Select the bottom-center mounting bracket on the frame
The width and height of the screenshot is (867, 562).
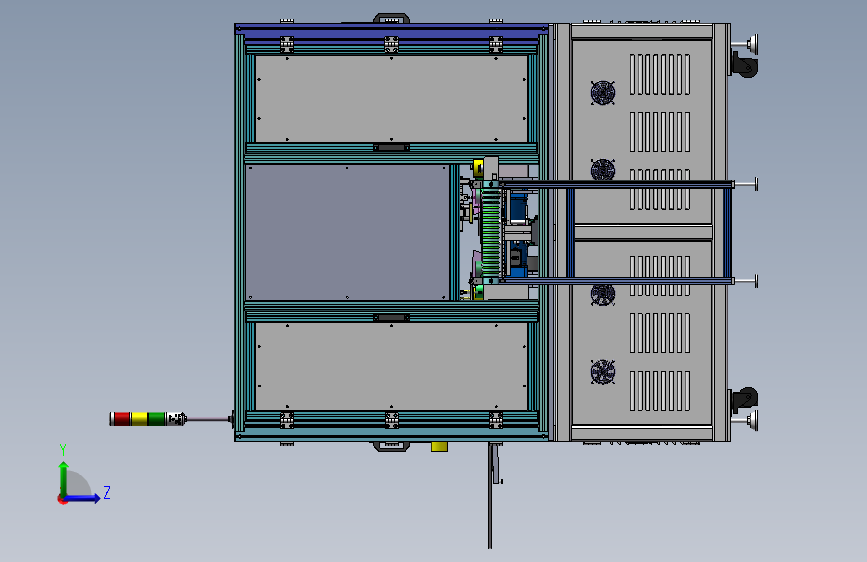pos(391,420)
